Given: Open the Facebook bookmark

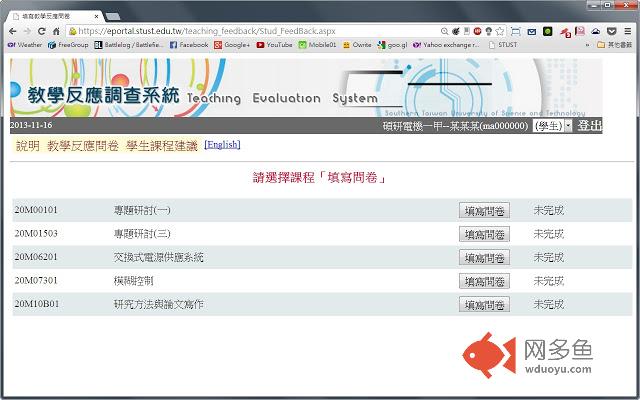Looking at the screenshot, I should click(189, 45).
